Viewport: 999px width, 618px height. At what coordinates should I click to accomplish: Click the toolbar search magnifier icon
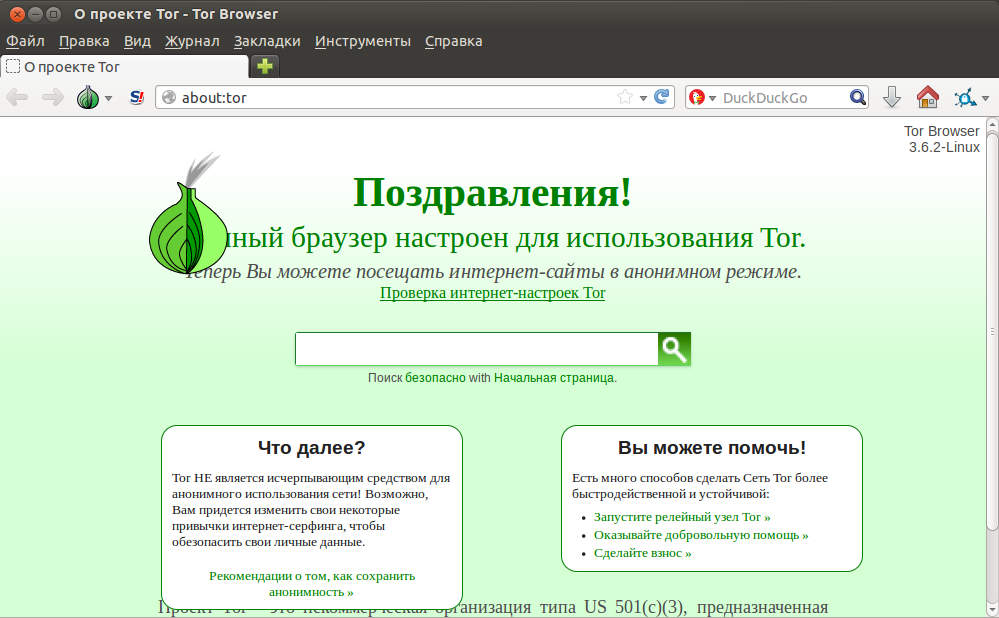tap(858, 97)
